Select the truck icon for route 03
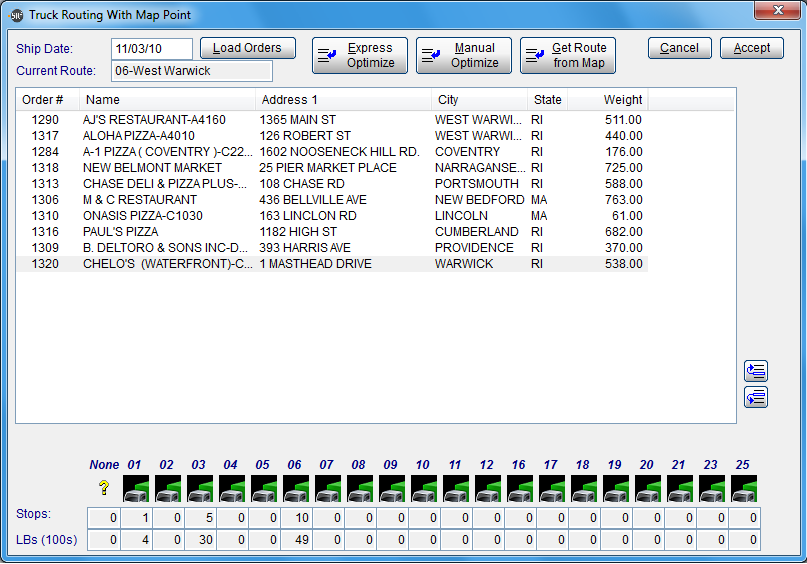Screen dimensions: 807x564 (x=201, y=489)
